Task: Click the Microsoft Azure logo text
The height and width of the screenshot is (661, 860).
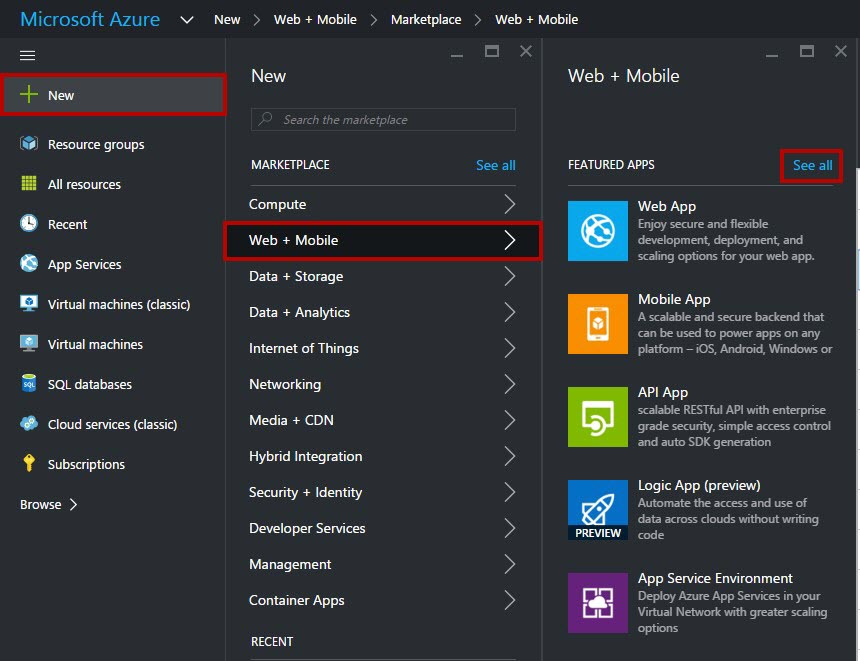Action: (90, 19)
